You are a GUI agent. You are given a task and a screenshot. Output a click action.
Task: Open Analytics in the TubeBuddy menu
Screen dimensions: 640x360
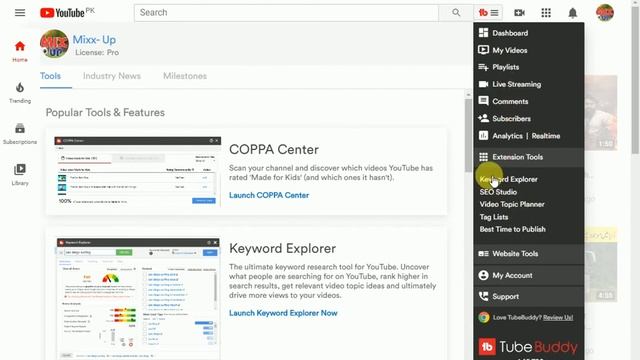click(507, 136)
